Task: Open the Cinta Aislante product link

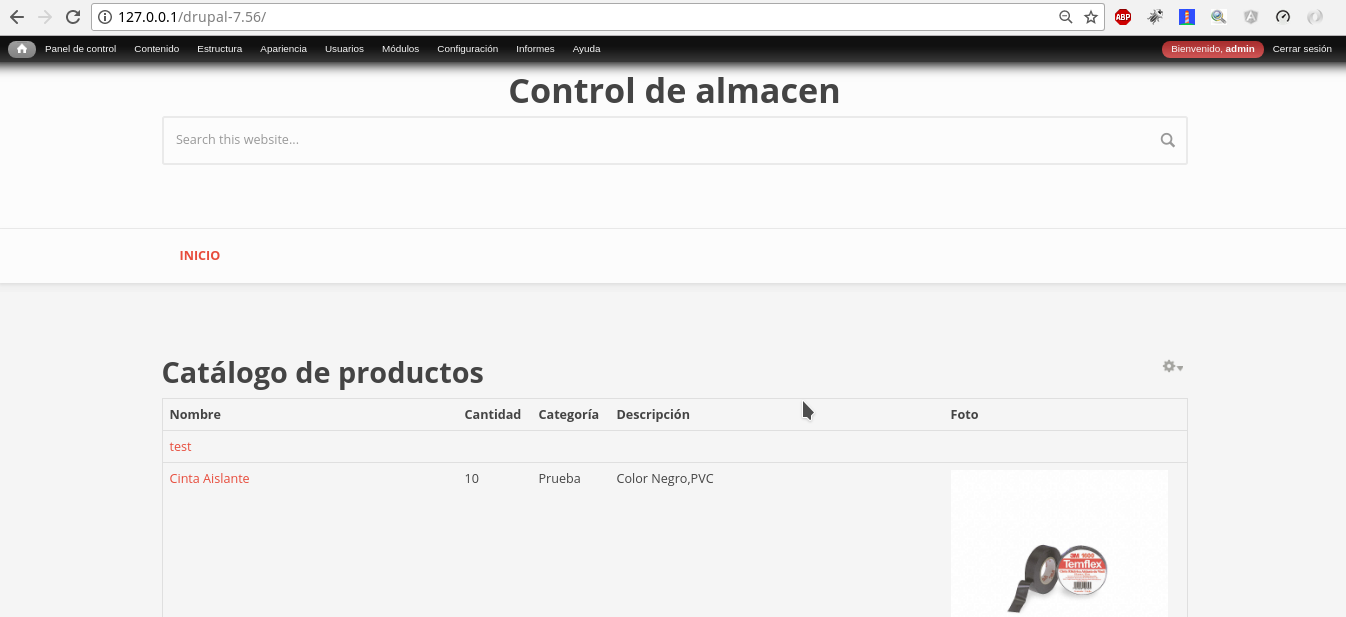Action: tap(209, 479)
